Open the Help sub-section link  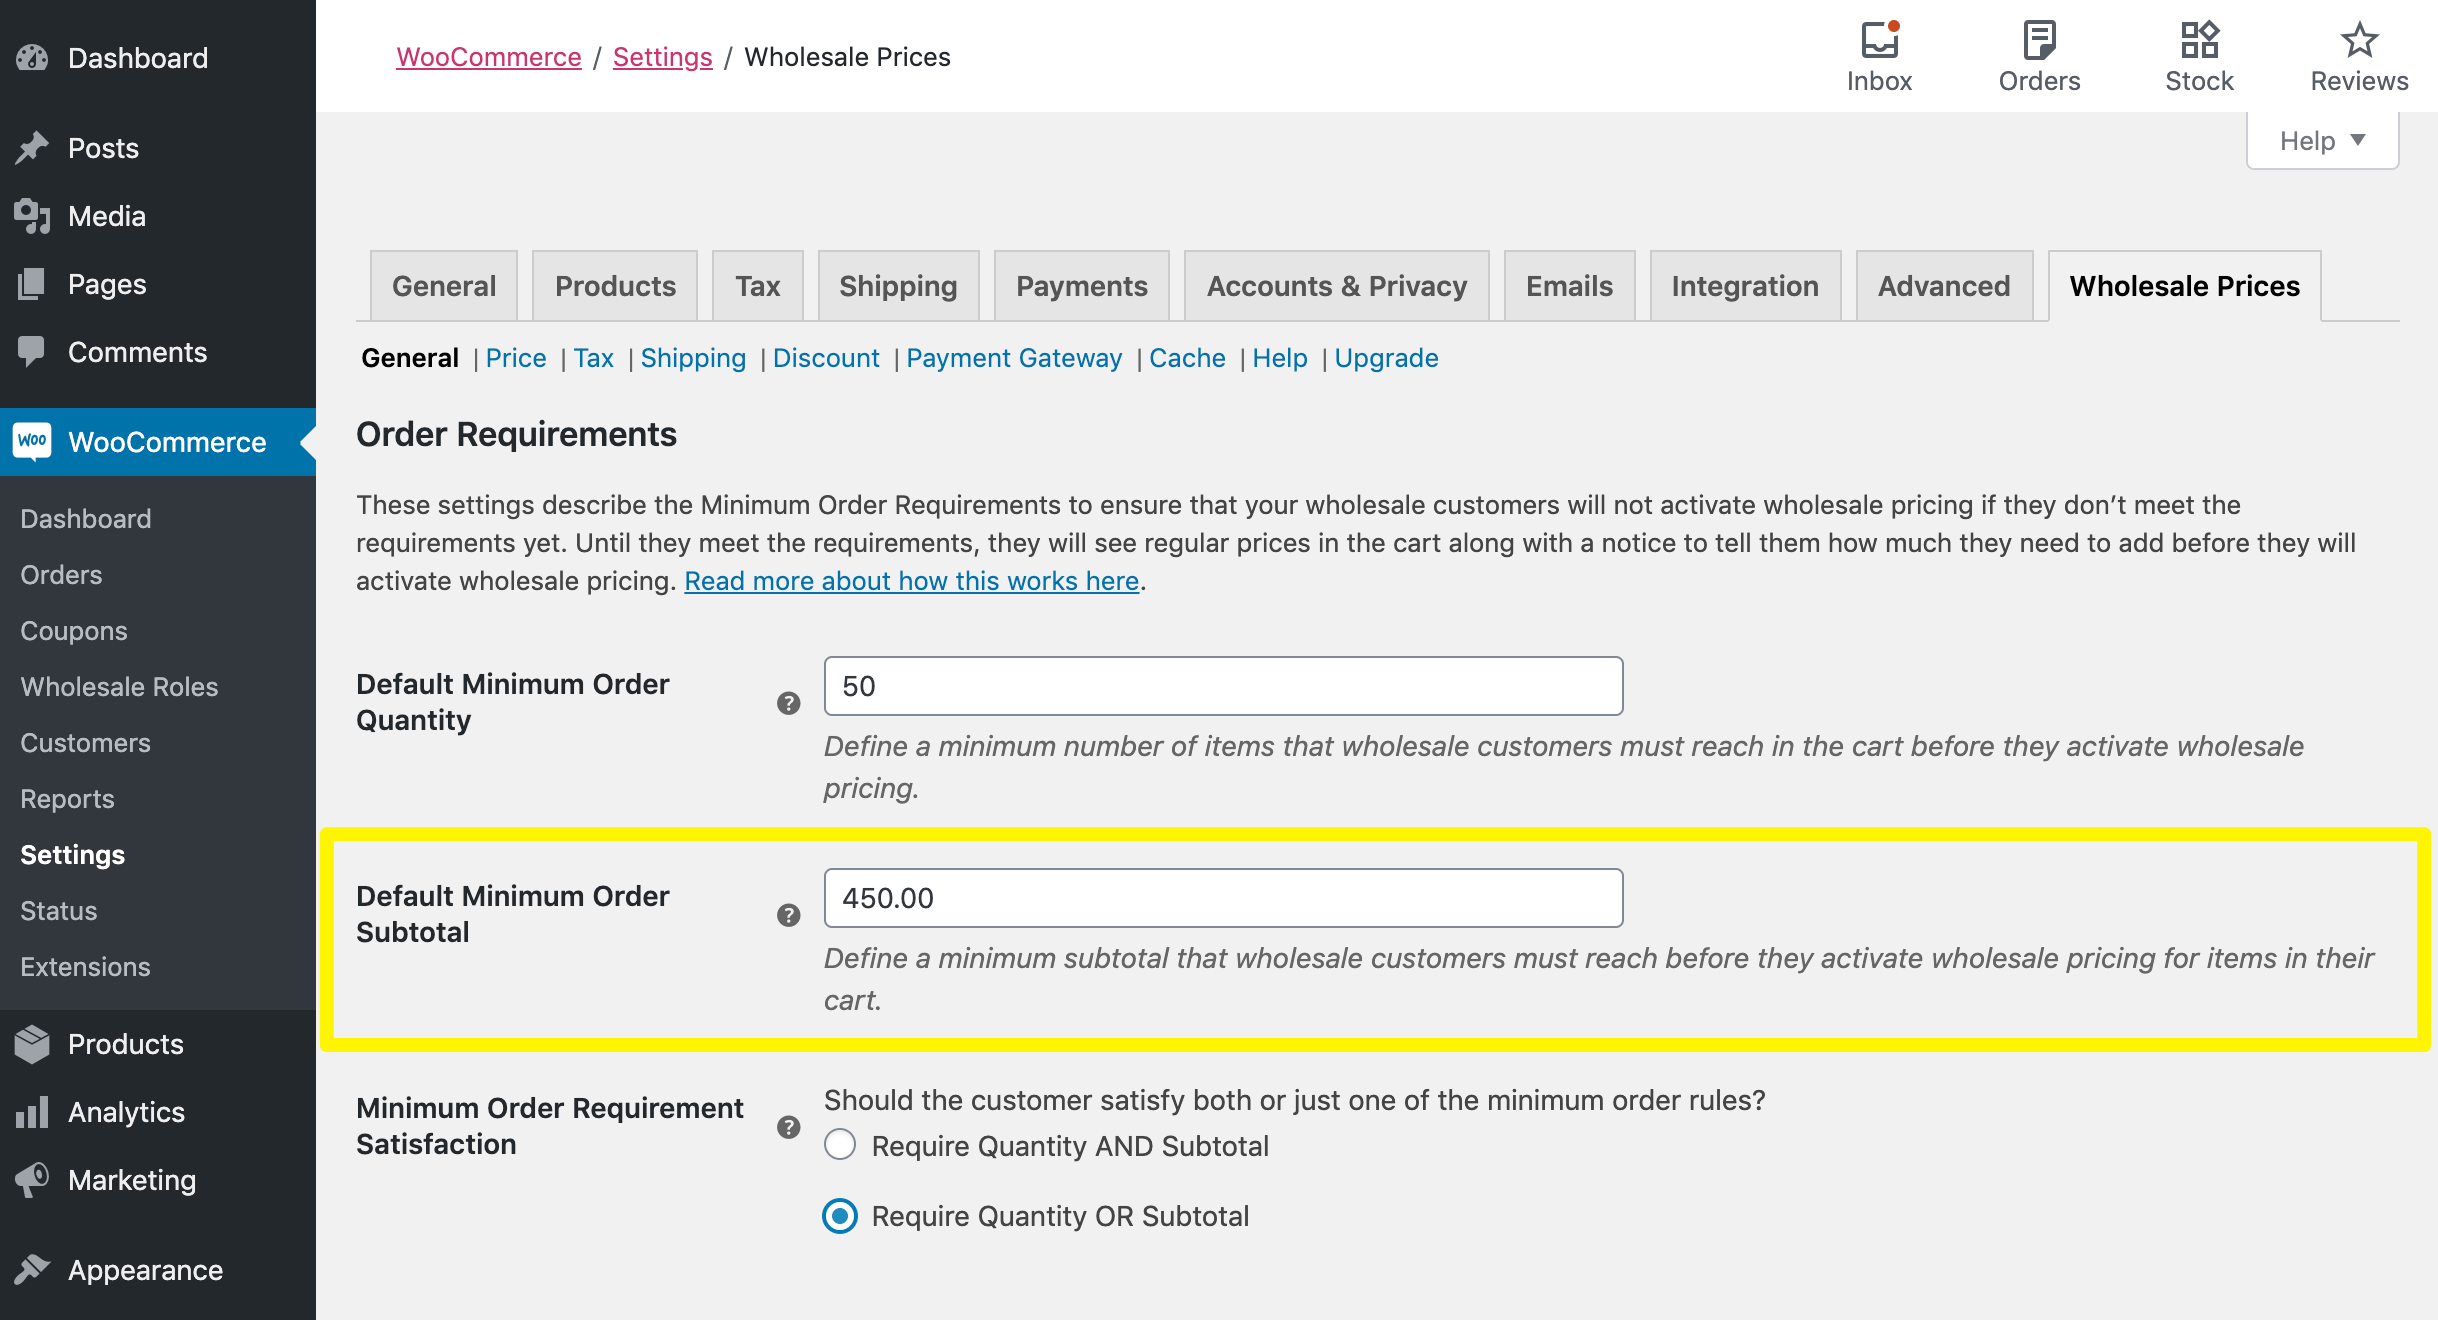tap(1280, 358)
